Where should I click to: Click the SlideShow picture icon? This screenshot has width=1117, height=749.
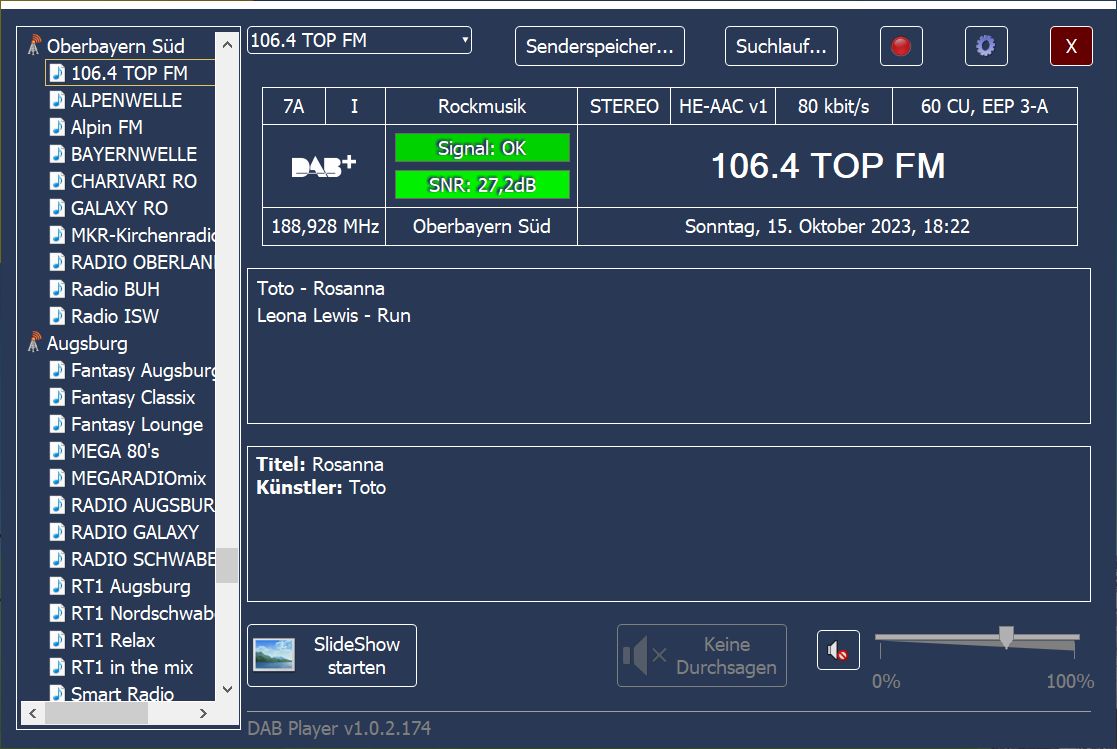(274, 655)
